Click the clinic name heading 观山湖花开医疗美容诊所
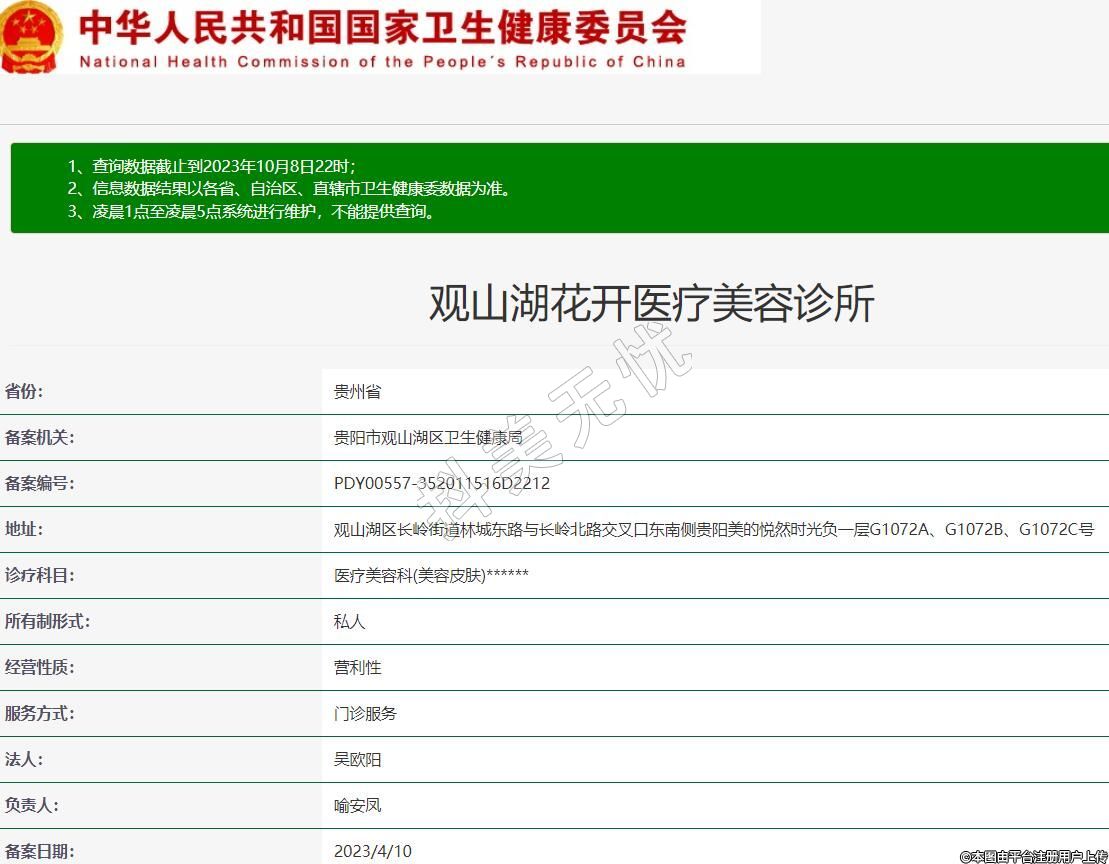Image resolution: width=1109 pixels, height=864 pixels. click(x=651, y=303)
